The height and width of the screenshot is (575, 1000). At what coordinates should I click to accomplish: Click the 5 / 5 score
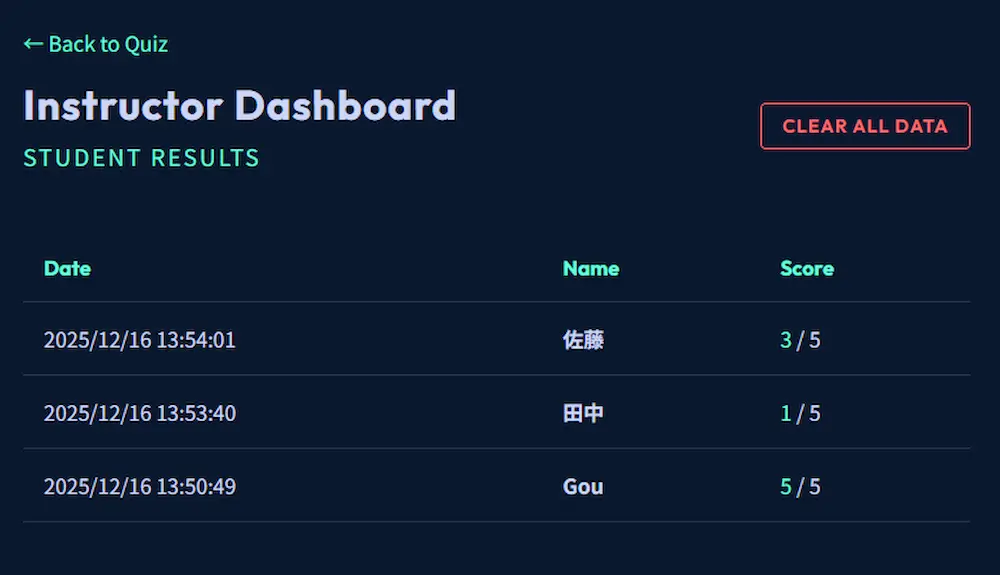click(x=800, y=487)
